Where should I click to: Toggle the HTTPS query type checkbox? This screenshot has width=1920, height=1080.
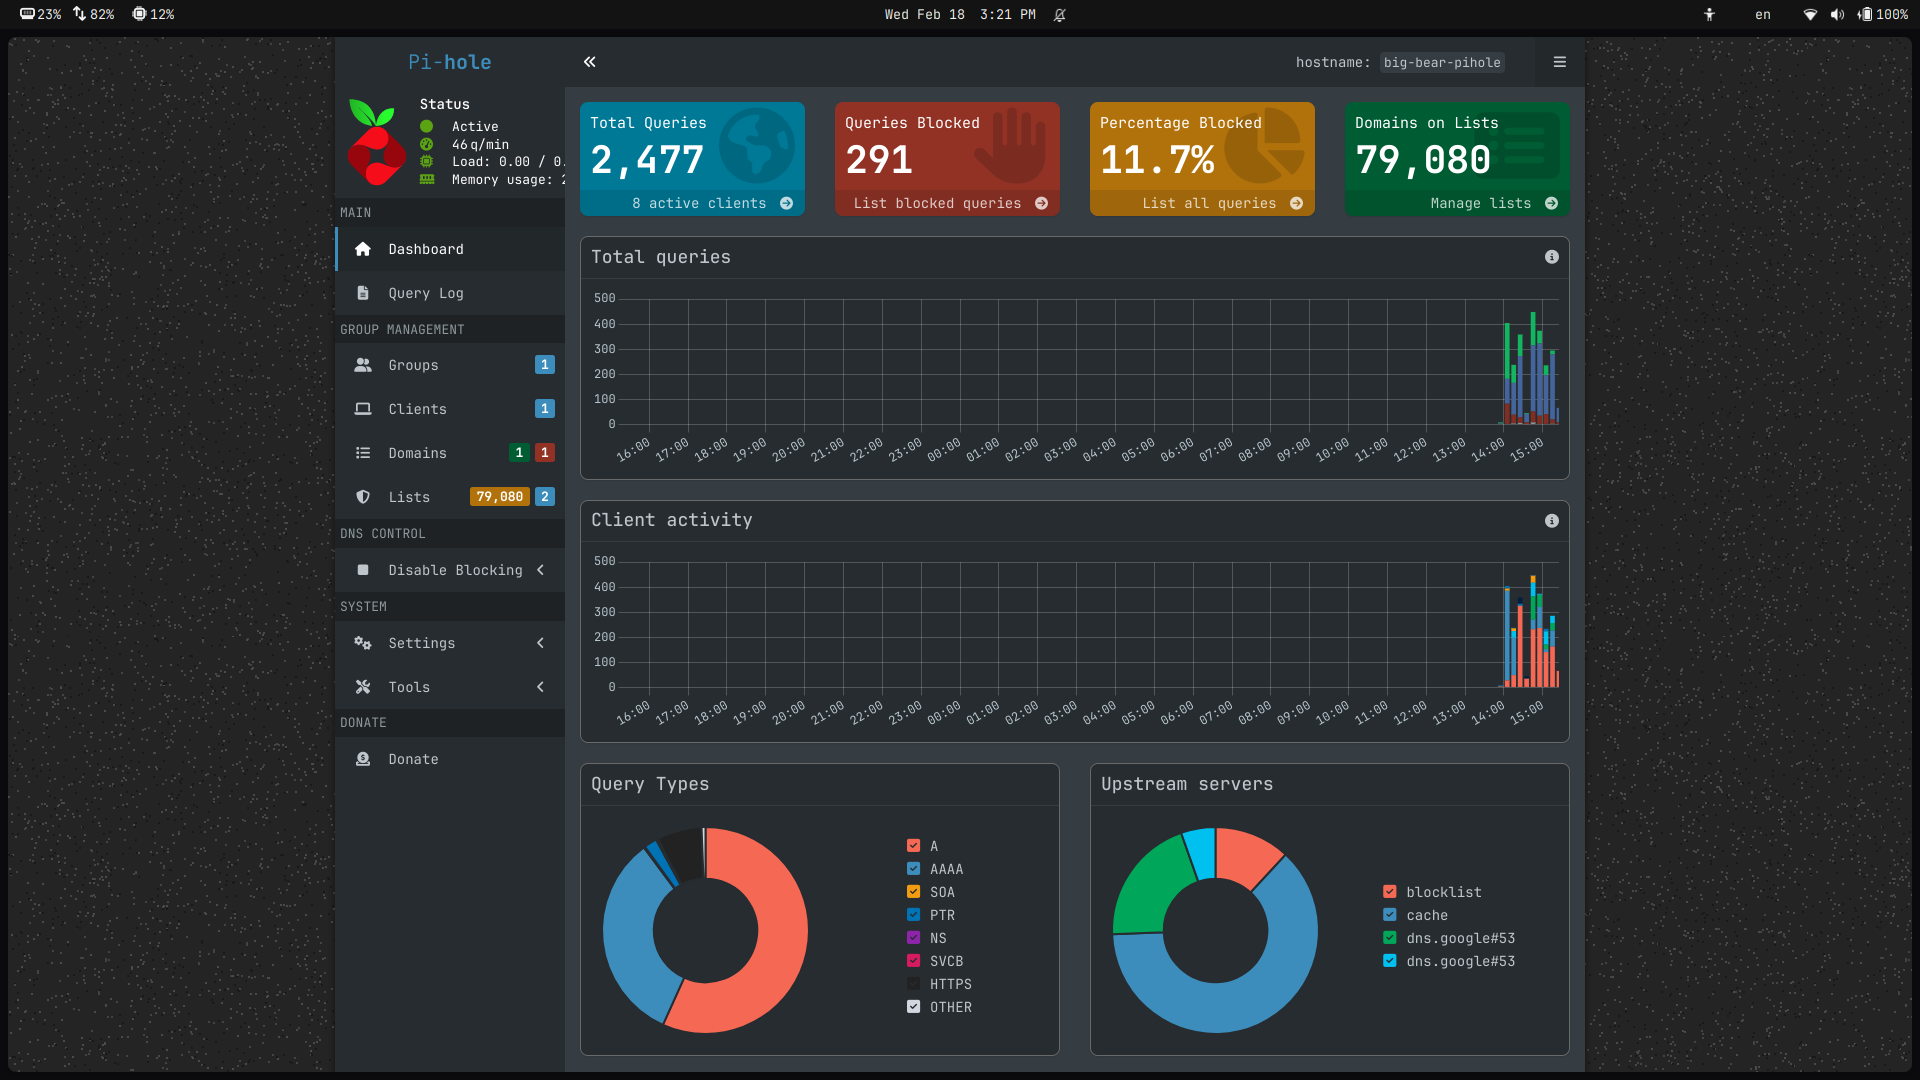913,984
